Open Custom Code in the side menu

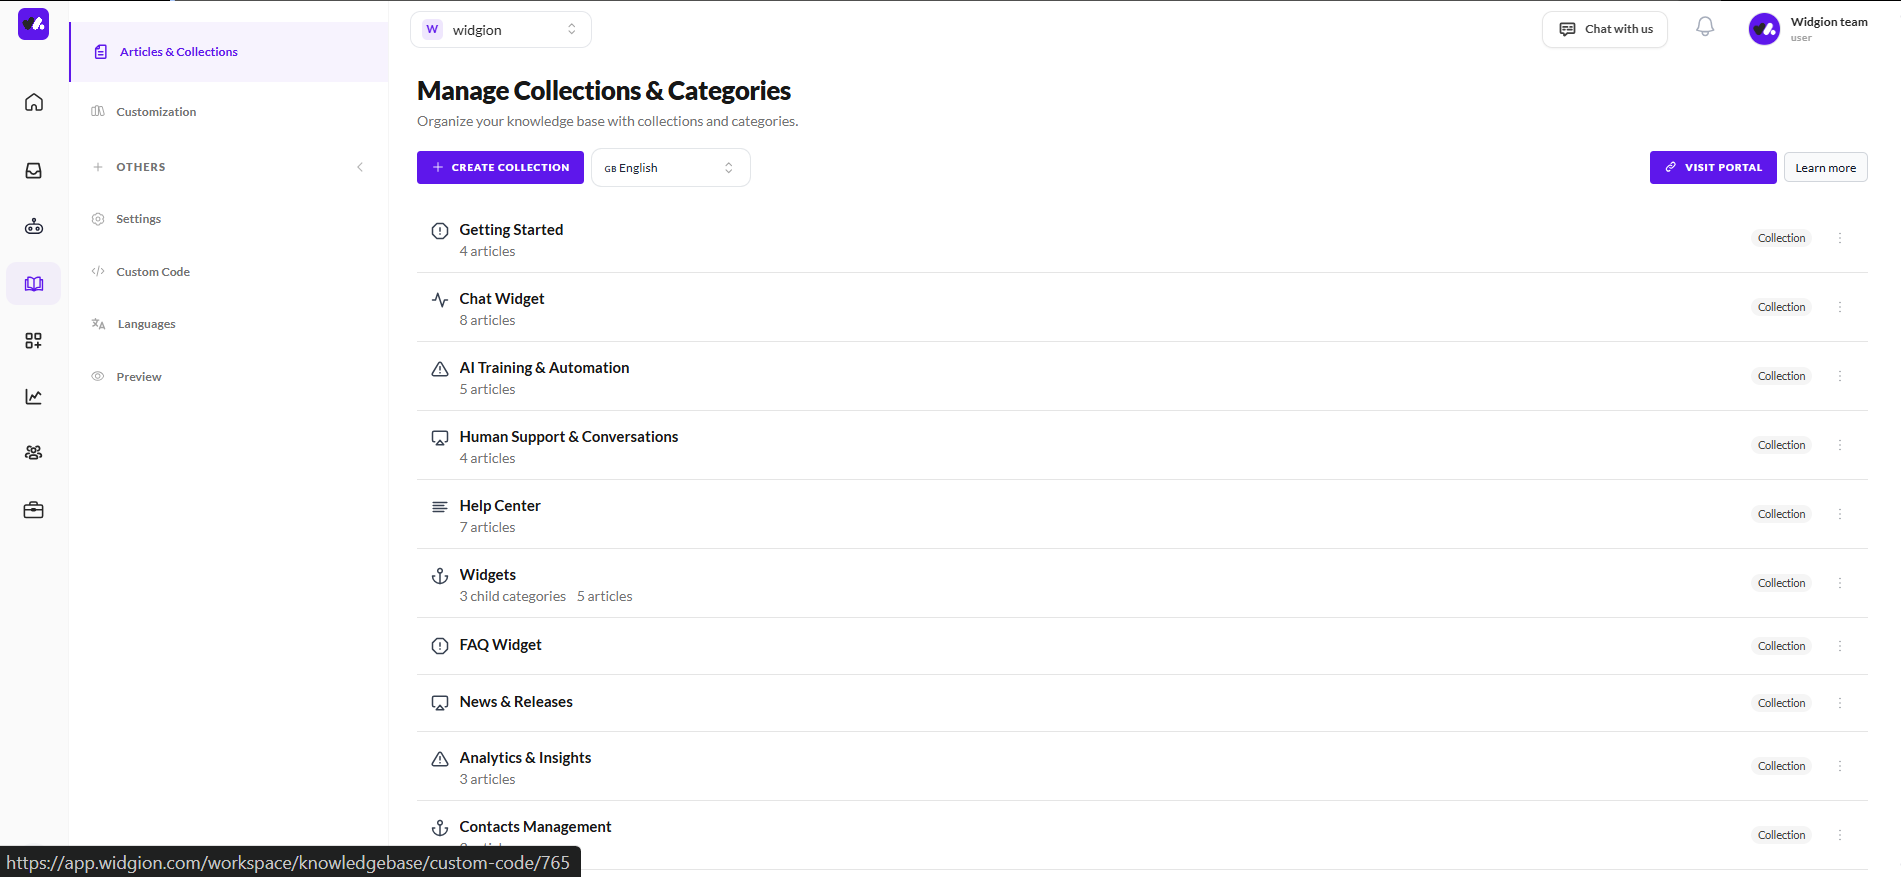point(153,272)
